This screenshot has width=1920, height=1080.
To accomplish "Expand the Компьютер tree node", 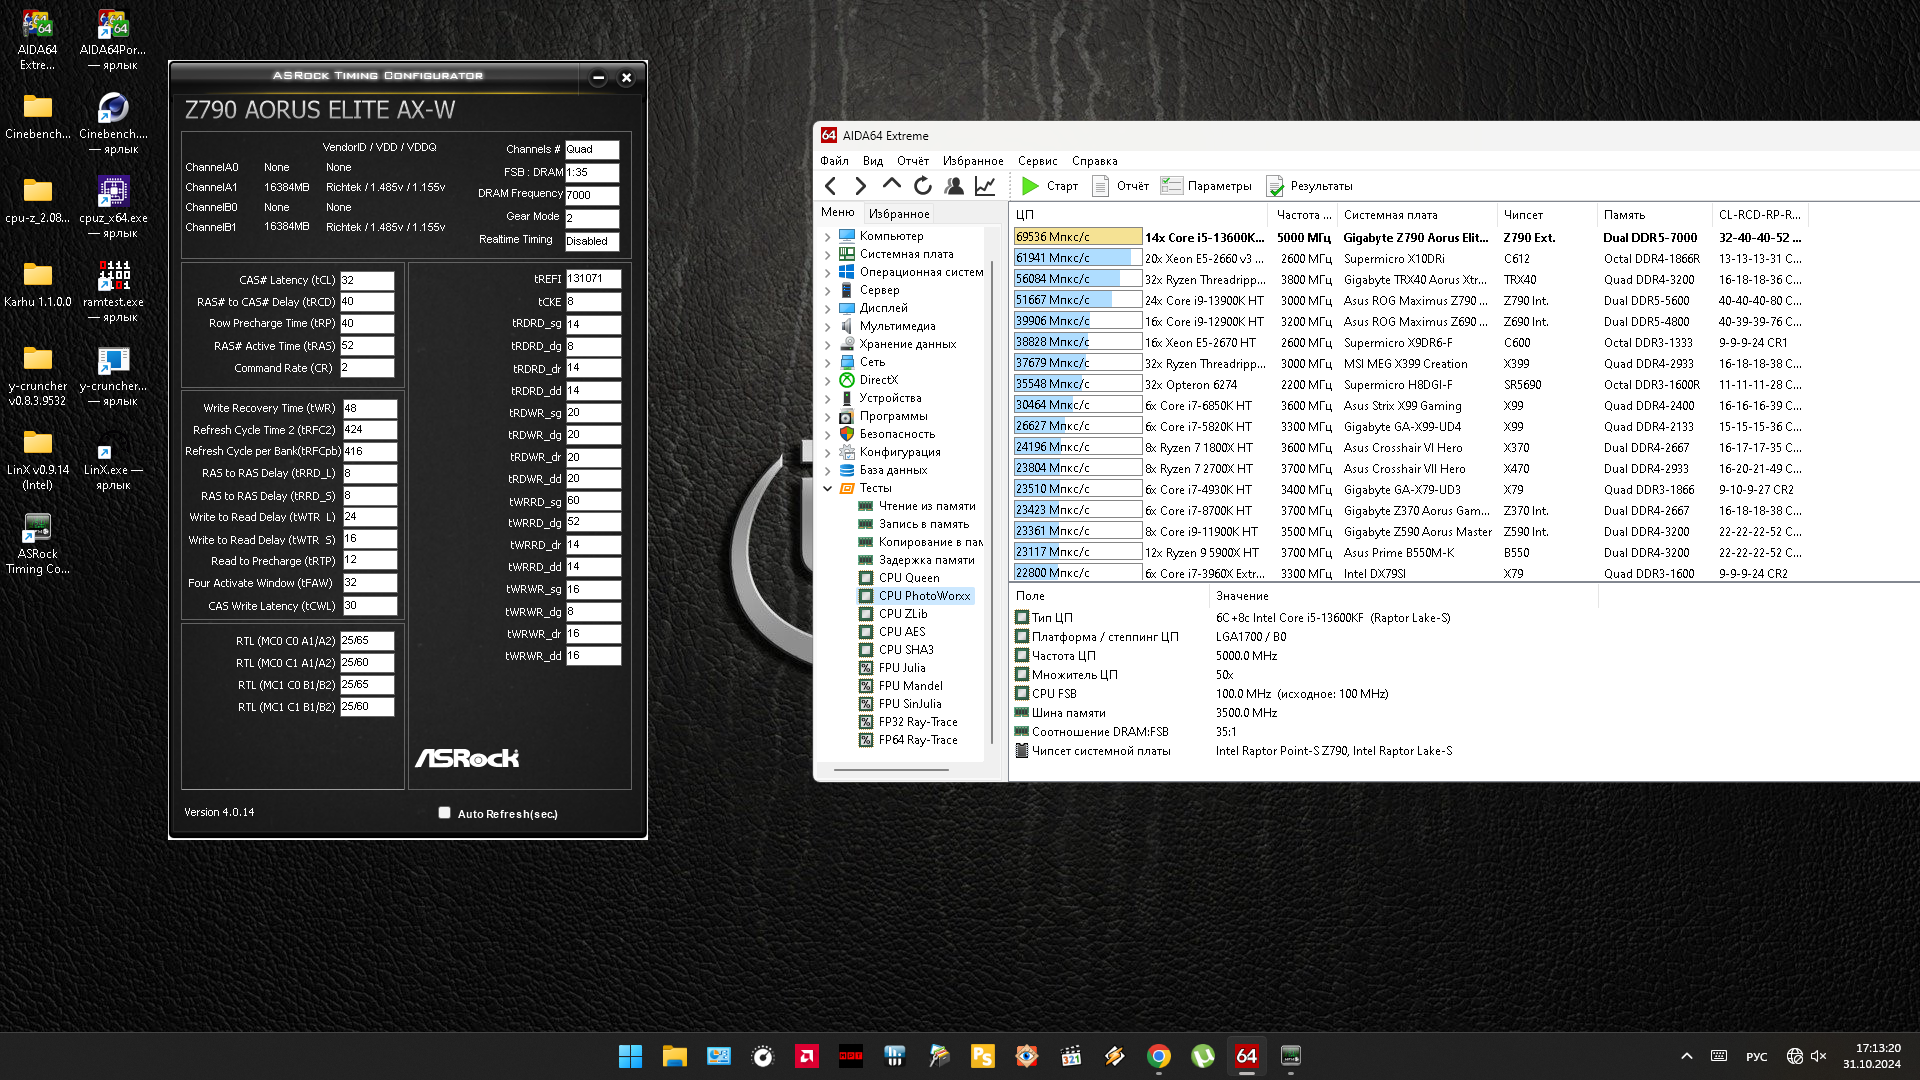I will (x=828, y=237).
